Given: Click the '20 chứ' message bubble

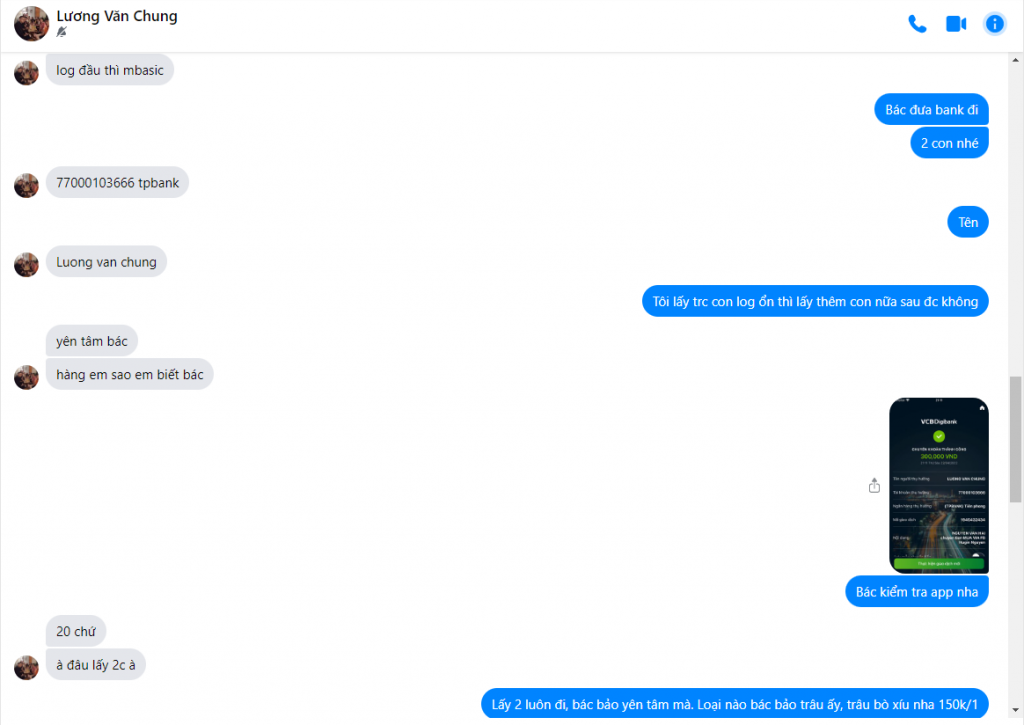Looking at the screenshot, I should (x=76, y=631).
